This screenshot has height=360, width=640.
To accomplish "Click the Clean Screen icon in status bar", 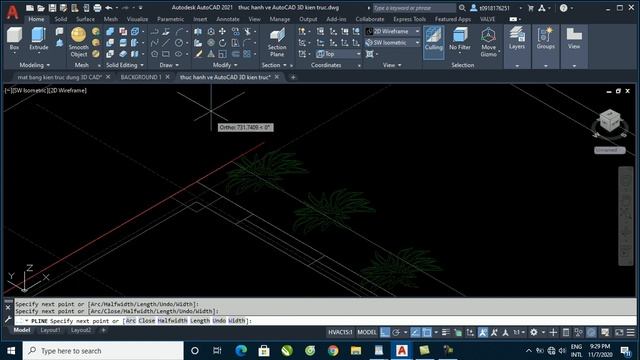I will tap(619, 333).
